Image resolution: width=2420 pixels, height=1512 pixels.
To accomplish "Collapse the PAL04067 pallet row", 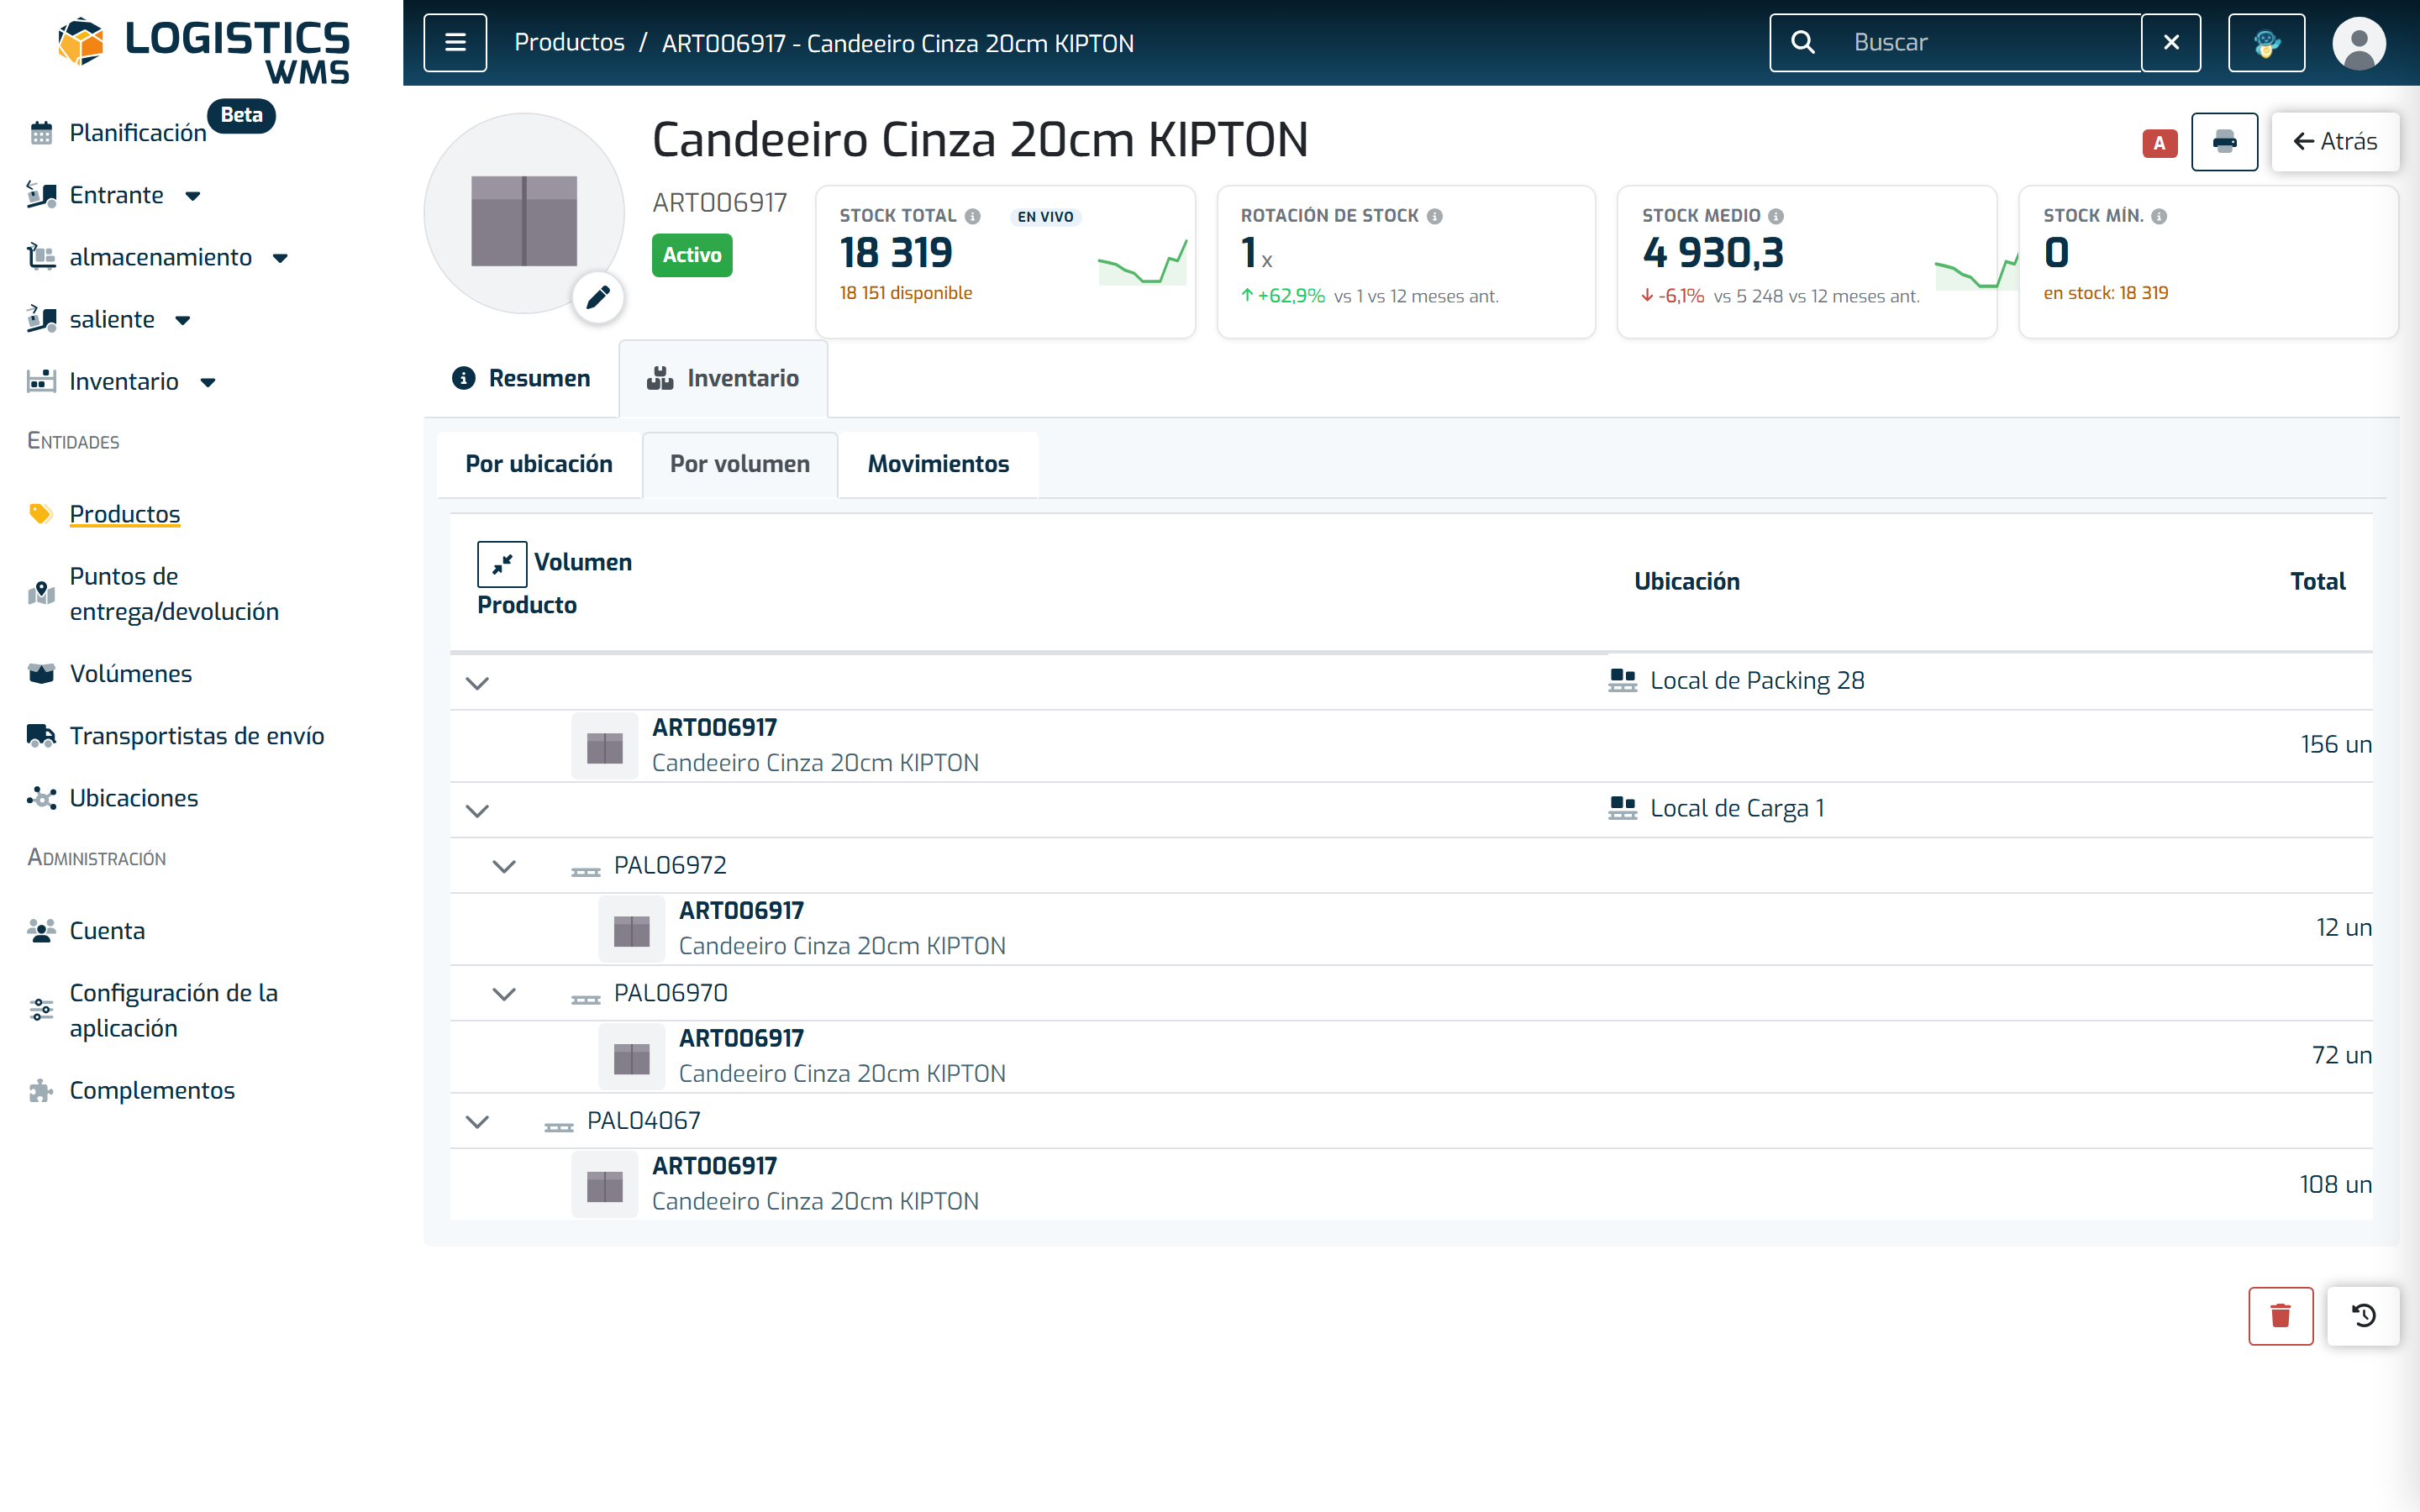I will 477,1121.
